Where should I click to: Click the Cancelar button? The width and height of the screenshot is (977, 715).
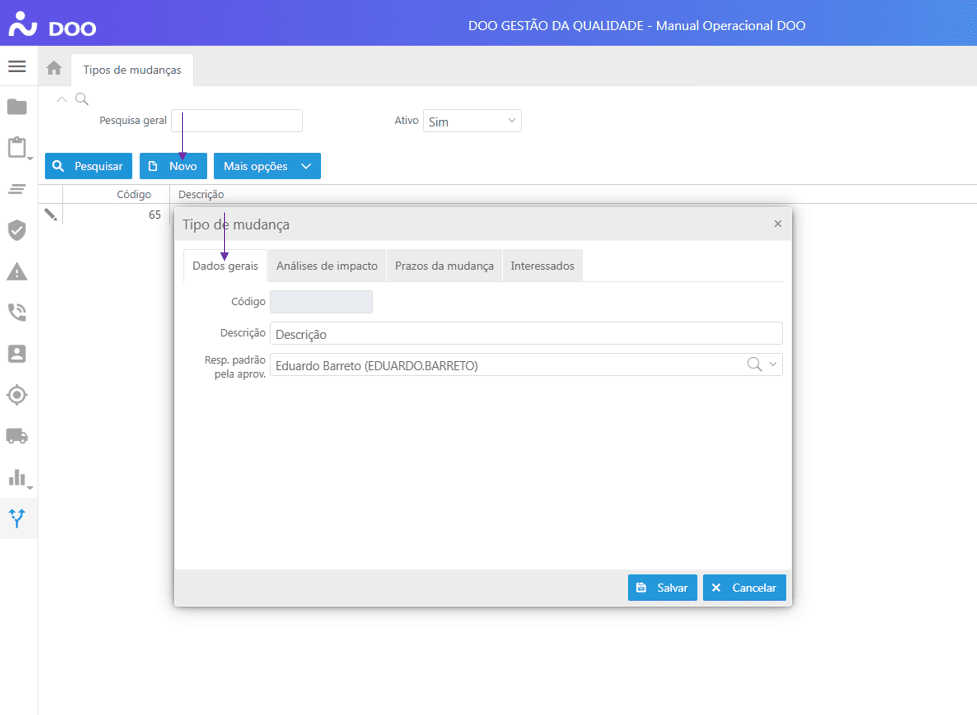tap(744, 588)
